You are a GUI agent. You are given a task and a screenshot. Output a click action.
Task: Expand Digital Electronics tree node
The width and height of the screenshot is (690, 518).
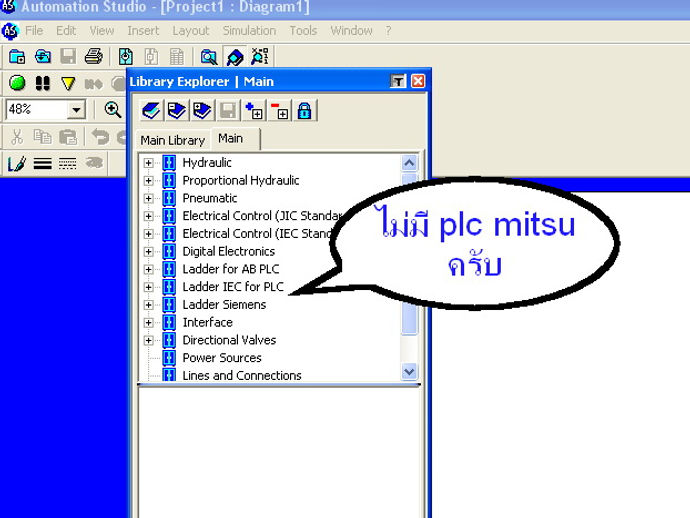pos(148,252)
